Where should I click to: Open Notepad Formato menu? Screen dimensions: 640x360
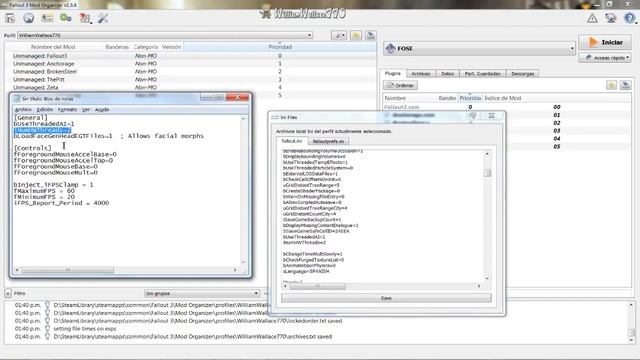(x=67, y=109)
